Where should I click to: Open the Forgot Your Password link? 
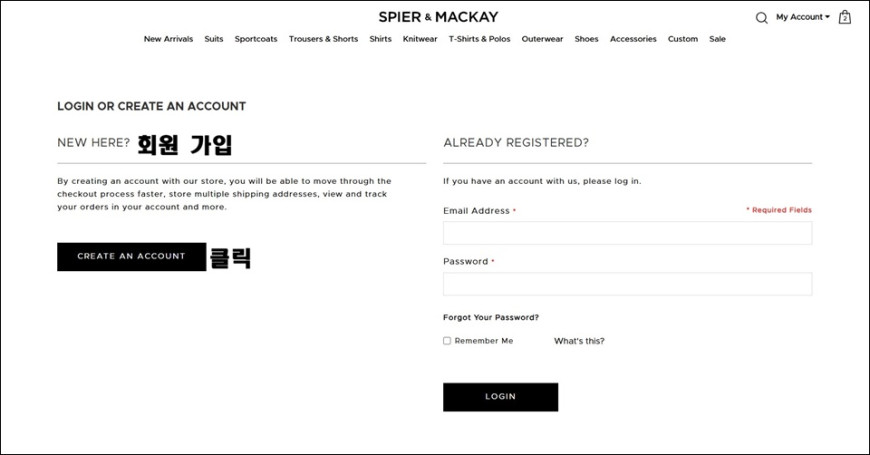coord(490,317)
